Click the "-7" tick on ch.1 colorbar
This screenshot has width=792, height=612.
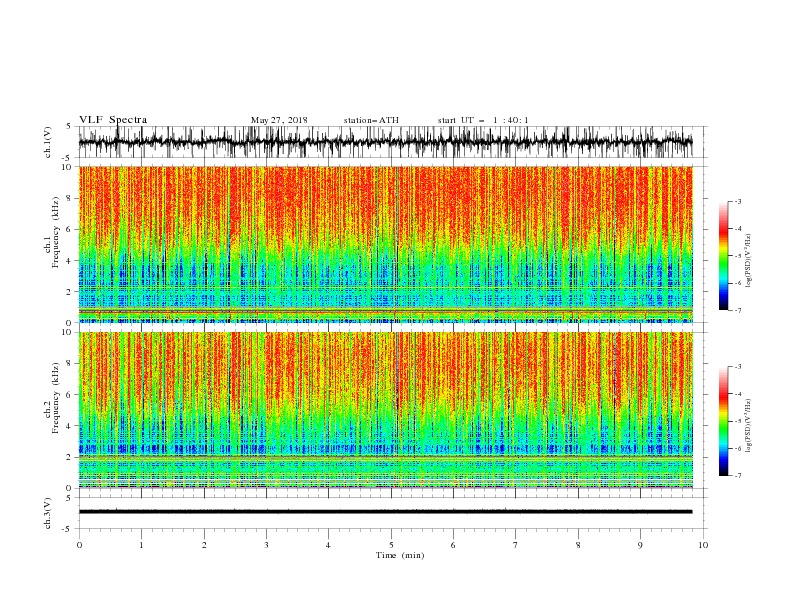click(738, 310)
